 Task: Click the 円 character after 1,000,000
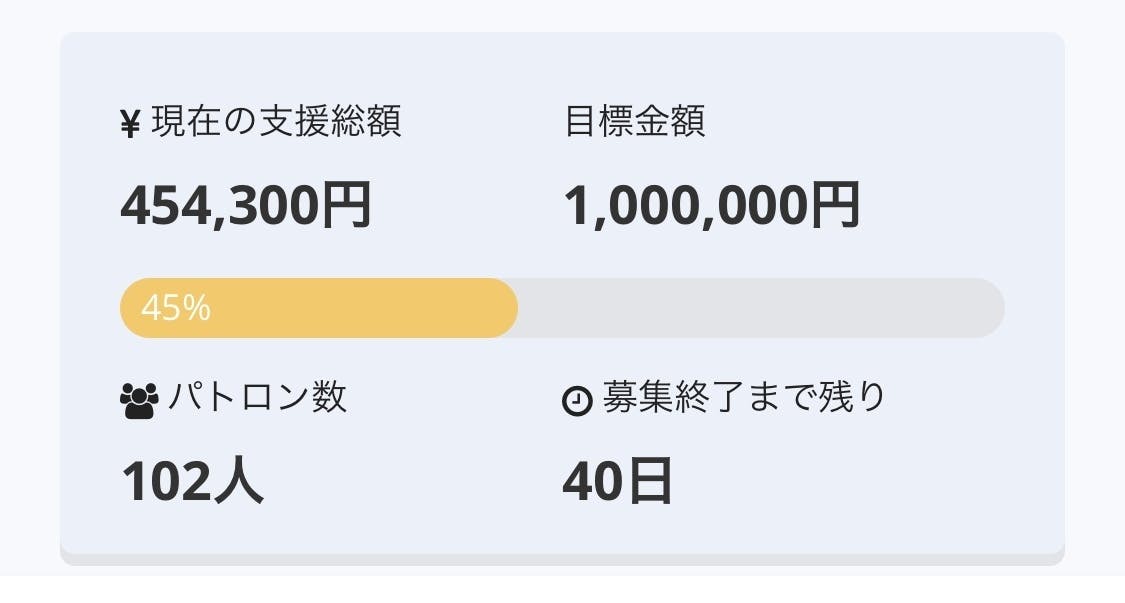[x=834, y=205]
